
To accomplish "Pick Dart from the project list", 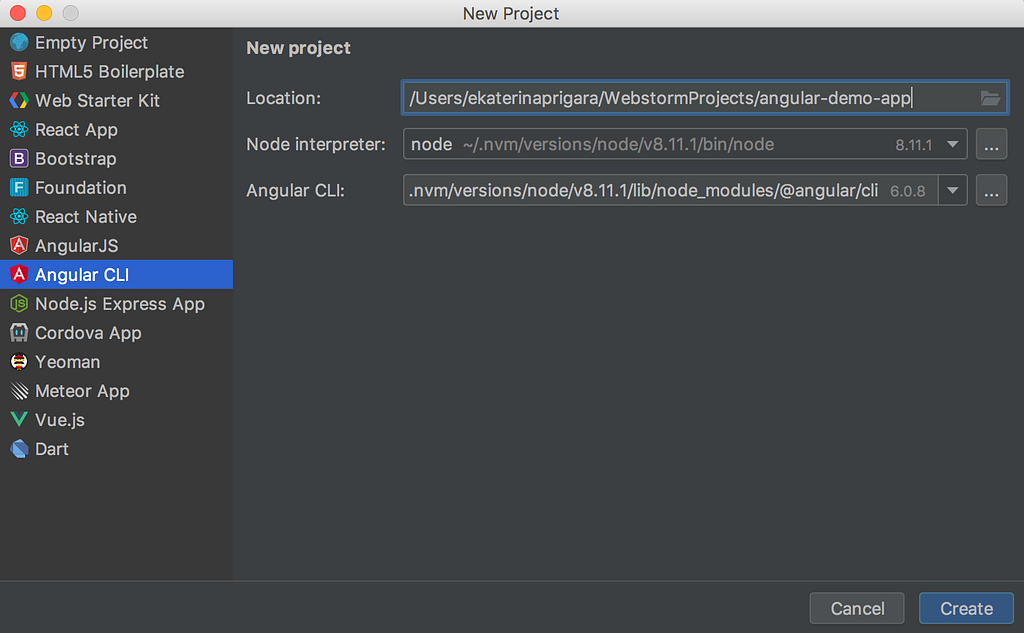I will coord(52,449).
